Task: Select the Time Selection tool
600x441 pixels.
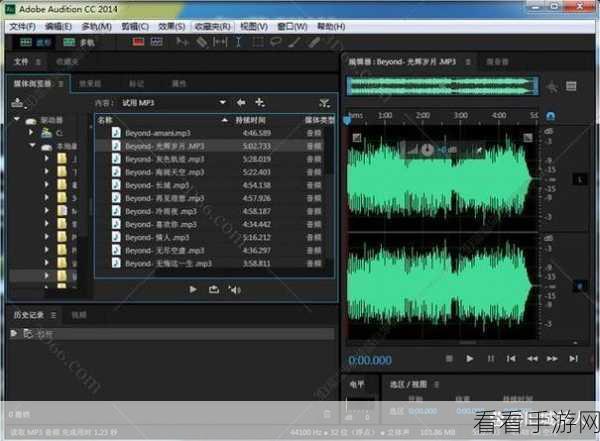Action: click(x=238, y=42)
